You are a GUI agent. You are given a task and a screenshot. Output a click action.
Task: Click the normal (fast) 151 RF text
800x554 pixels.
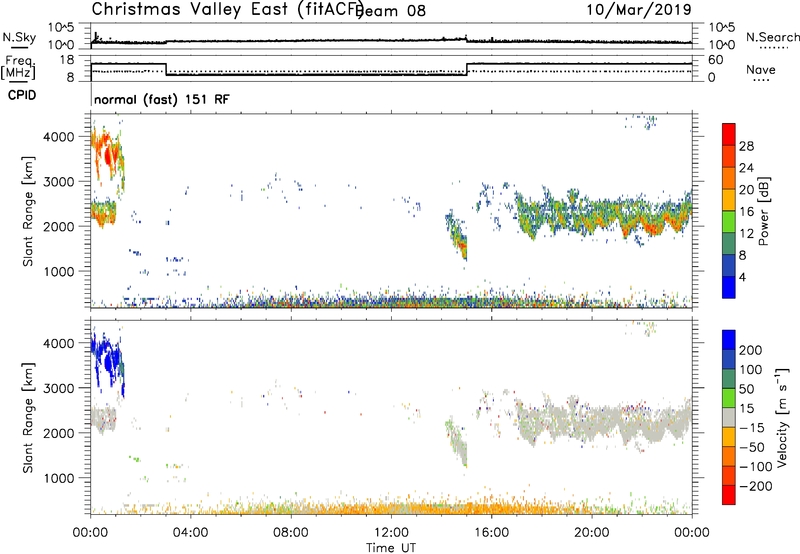tap(162, 99)
